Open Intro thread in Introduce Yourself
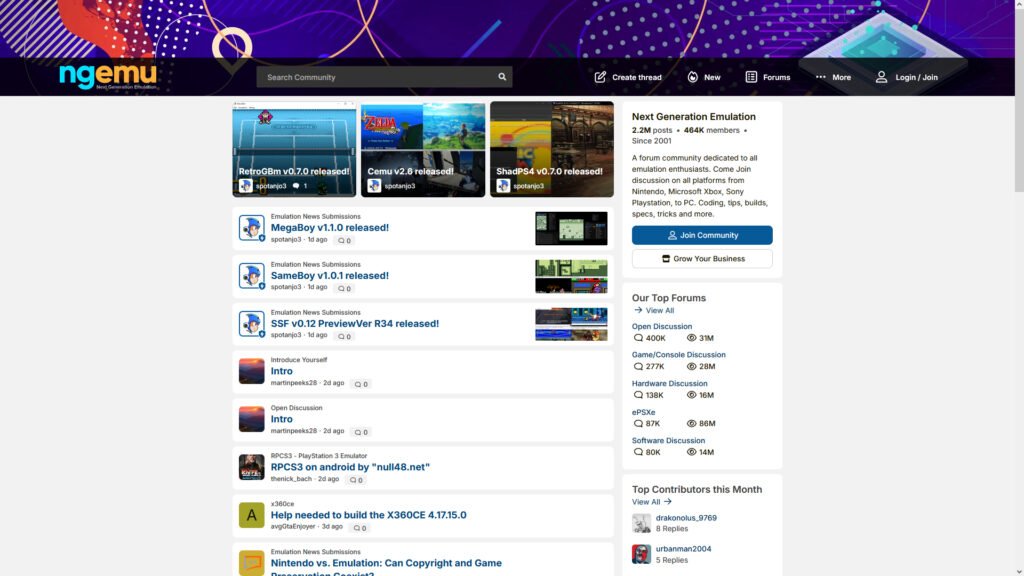 coord(281,371)
